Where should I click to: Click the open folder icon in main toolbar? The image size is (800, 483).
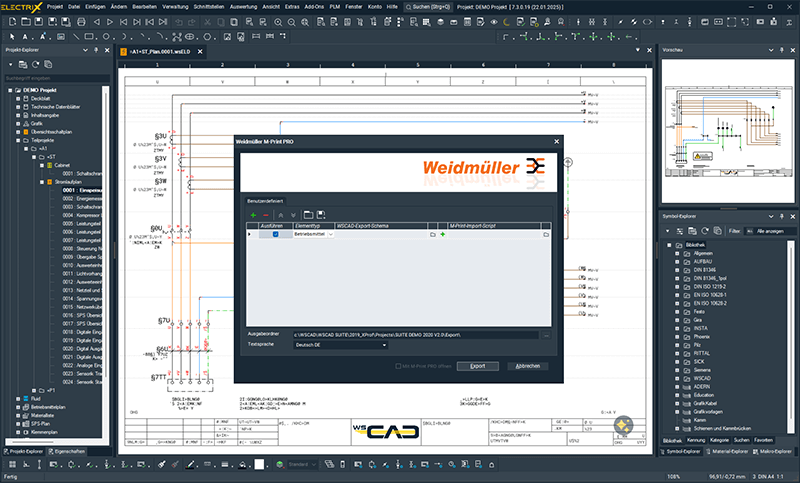tap(26, 22)
